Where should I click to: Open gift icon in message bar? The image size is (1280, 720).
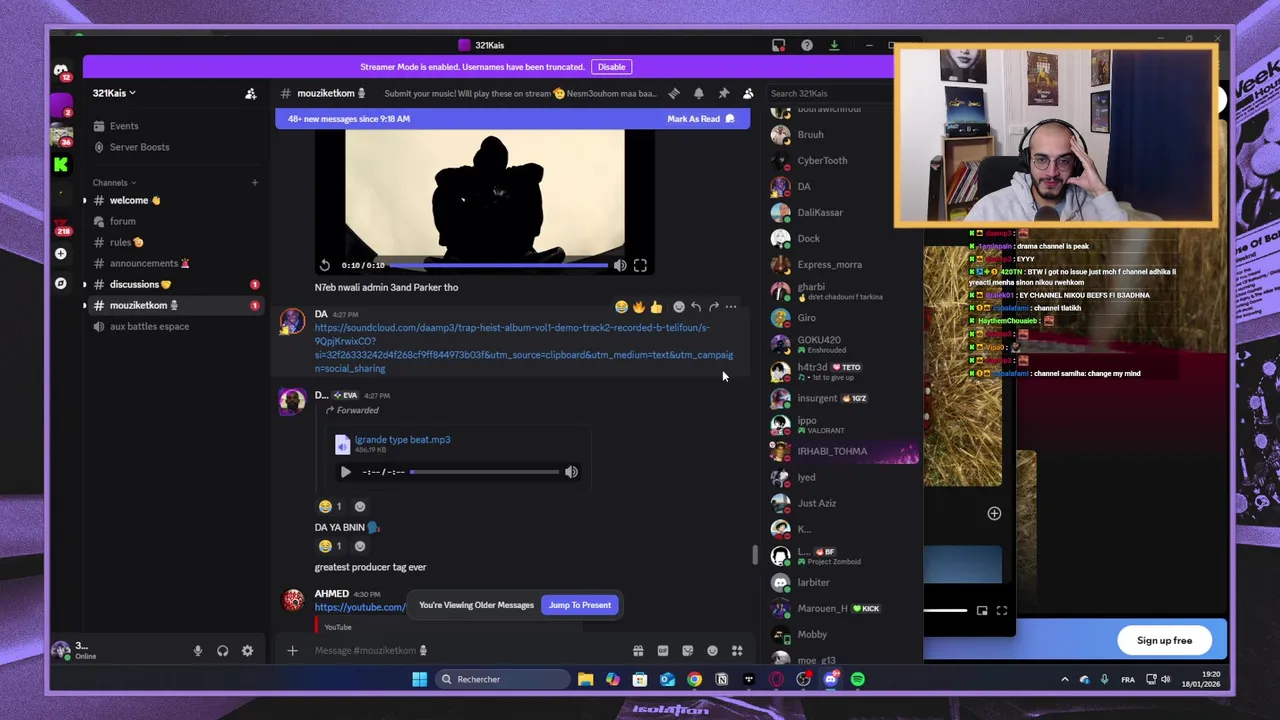coord(638,651)
